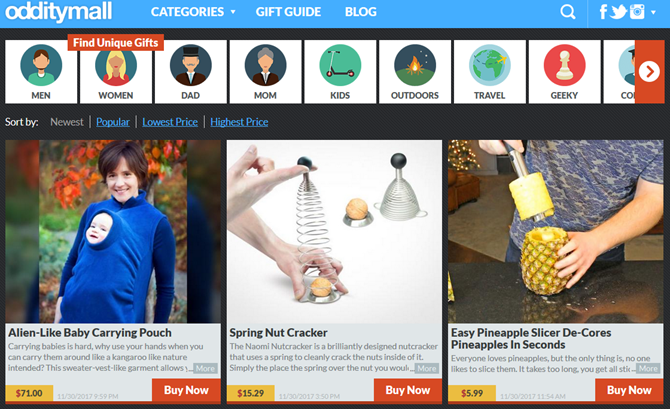Go to the odditymall home logo
Screen dimensions: 670x409
click(x=59, y=12)
